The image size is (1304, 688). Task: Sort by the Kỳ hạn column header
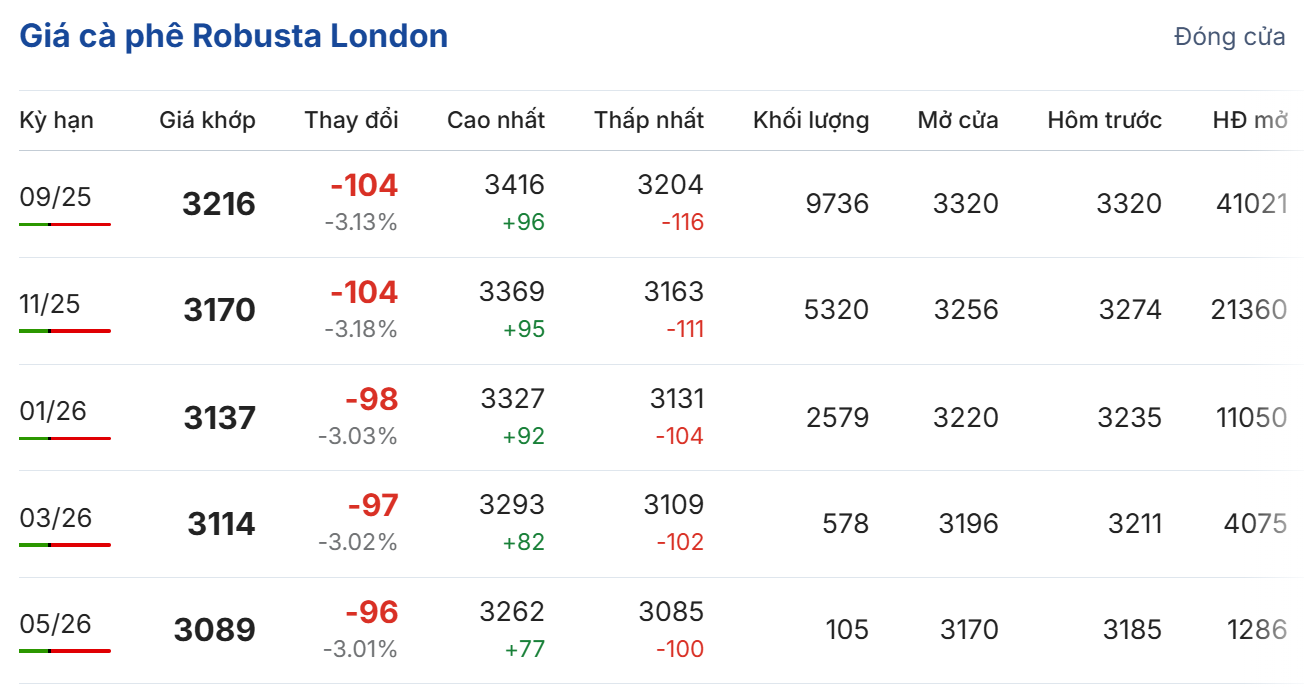(x=56, y=121)
